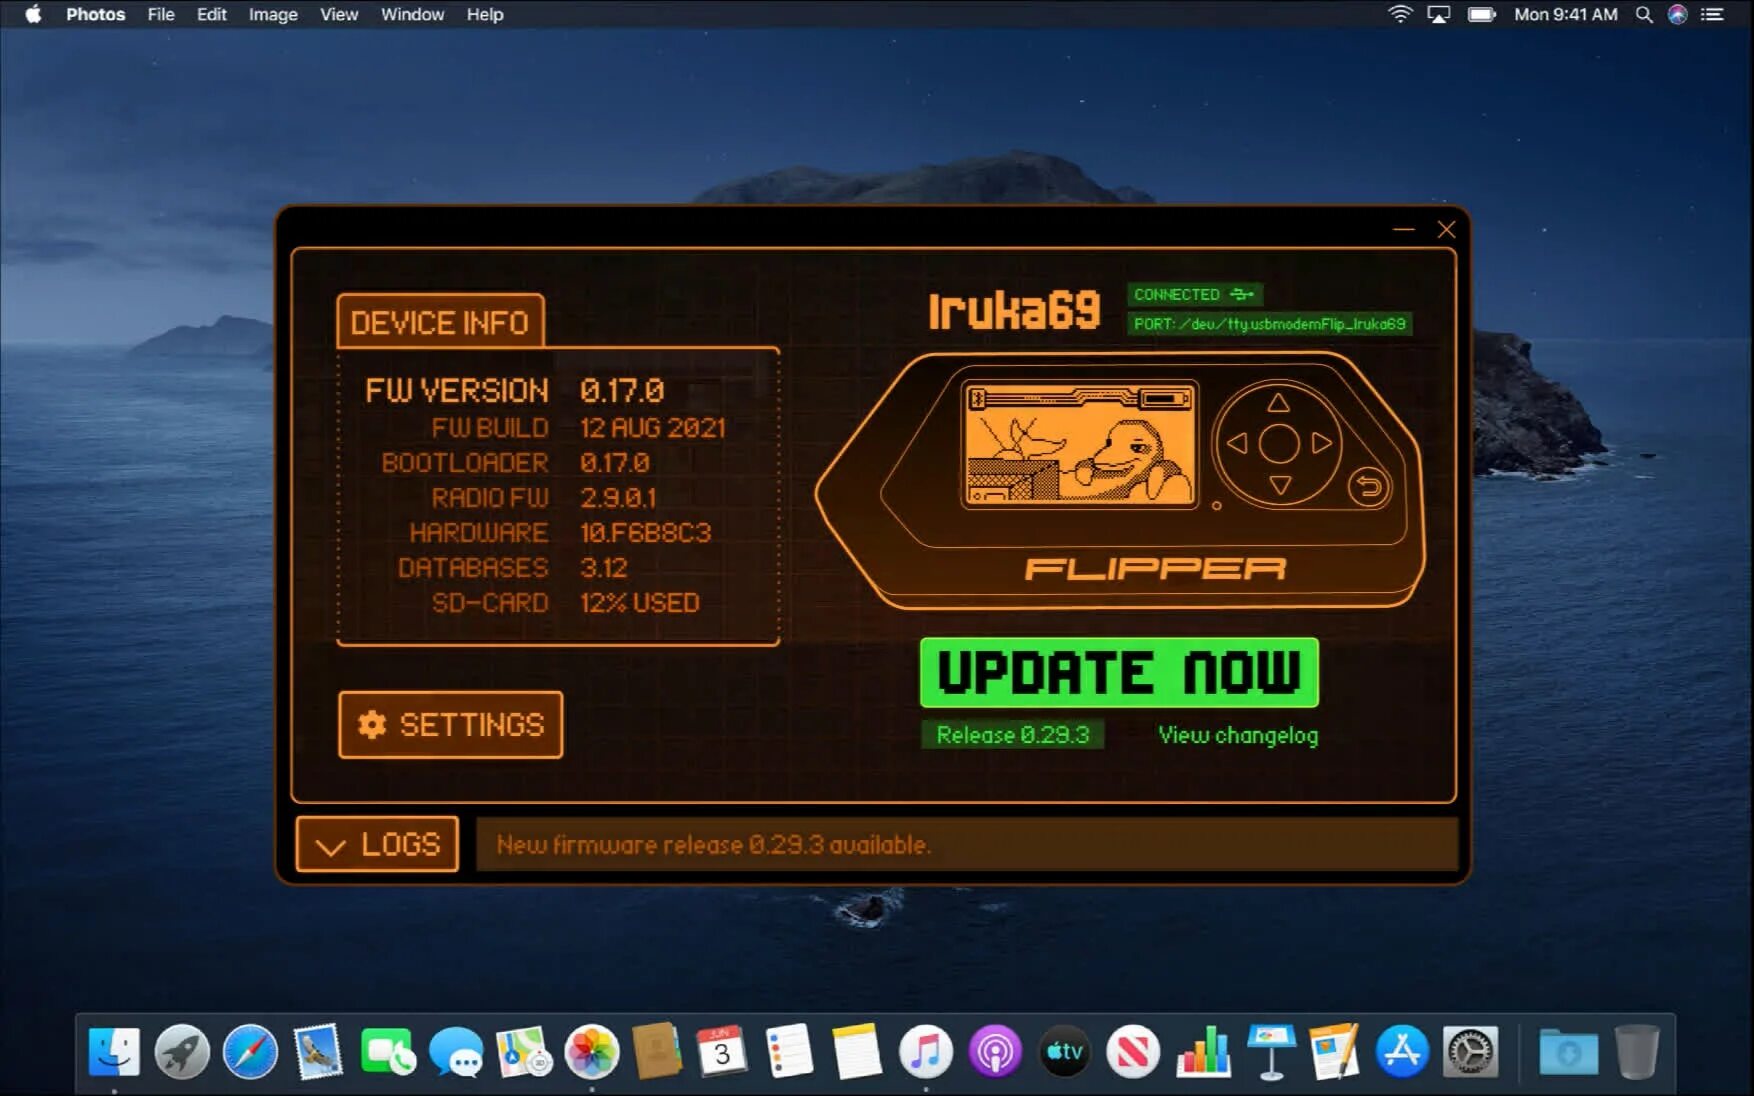Click the Flipper down arrow button
The height and width of the screenshot is (1096, 1754).
point(1279,485)
